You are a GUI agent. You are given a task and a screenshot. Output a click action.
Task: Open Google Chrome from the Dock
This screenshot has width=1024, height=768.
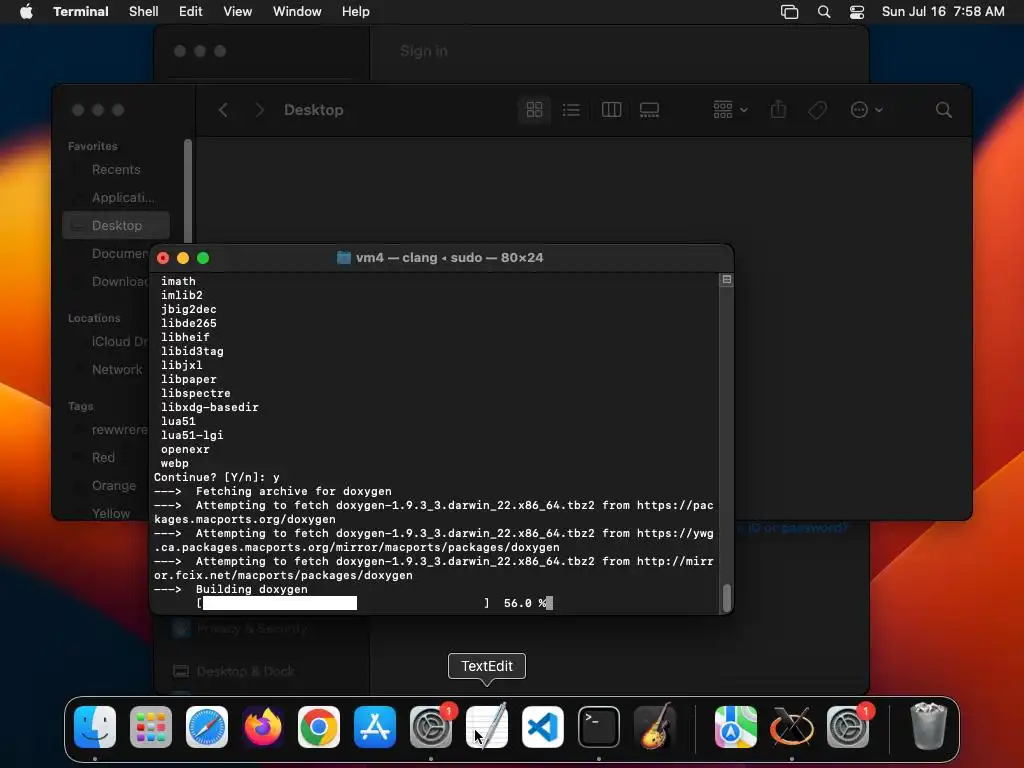coord(319,727)
